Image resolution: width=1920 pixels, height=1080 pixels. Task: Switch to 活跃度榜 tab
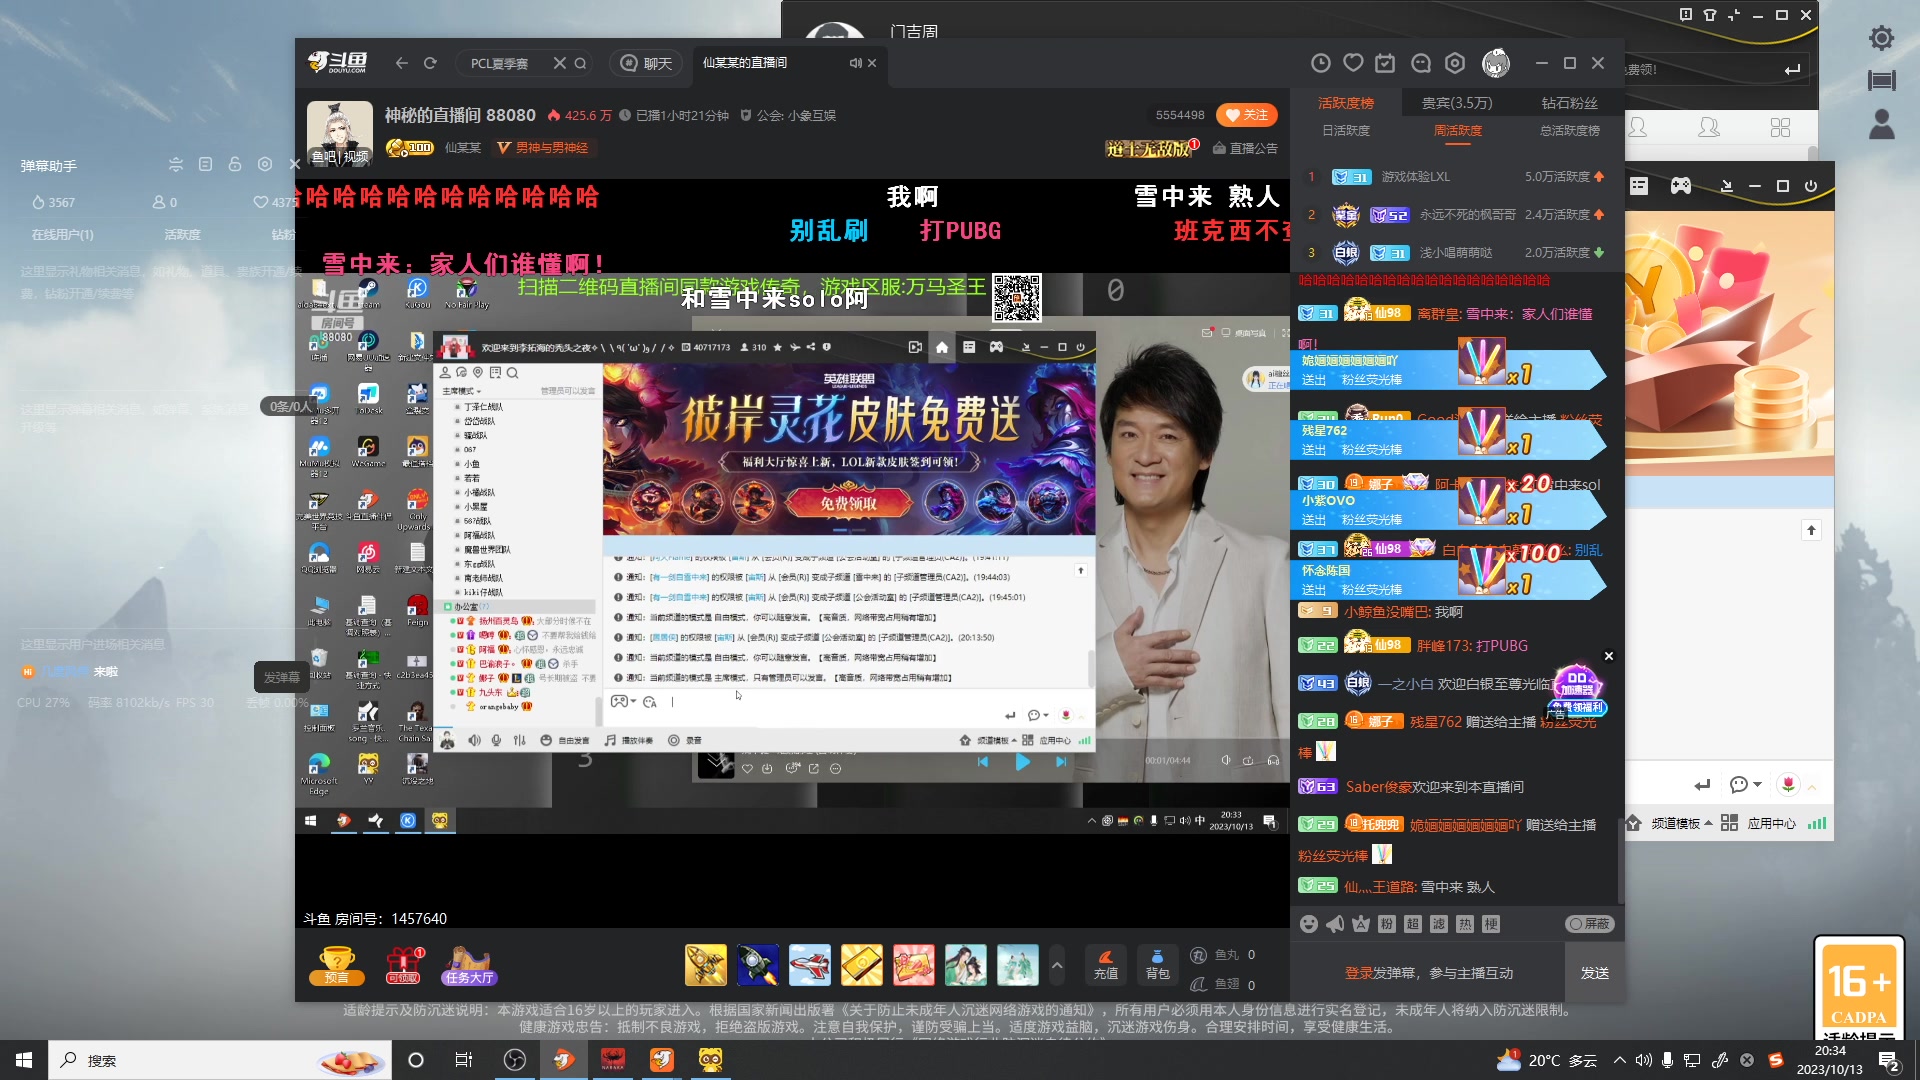click(1346, 103)
